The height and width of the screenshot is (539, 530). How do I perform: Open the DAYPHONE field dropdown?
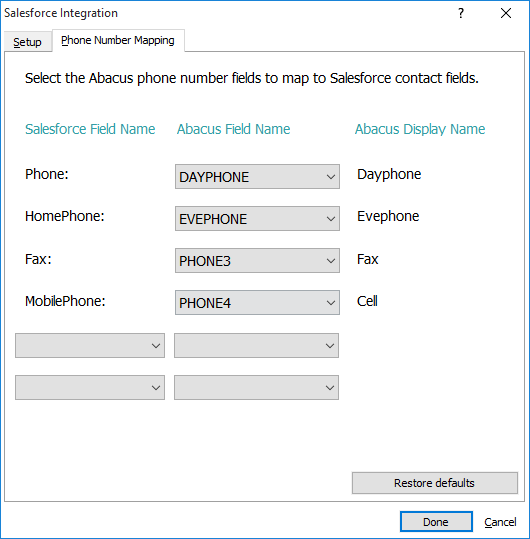pyautogui.click(x=257, y=177)
